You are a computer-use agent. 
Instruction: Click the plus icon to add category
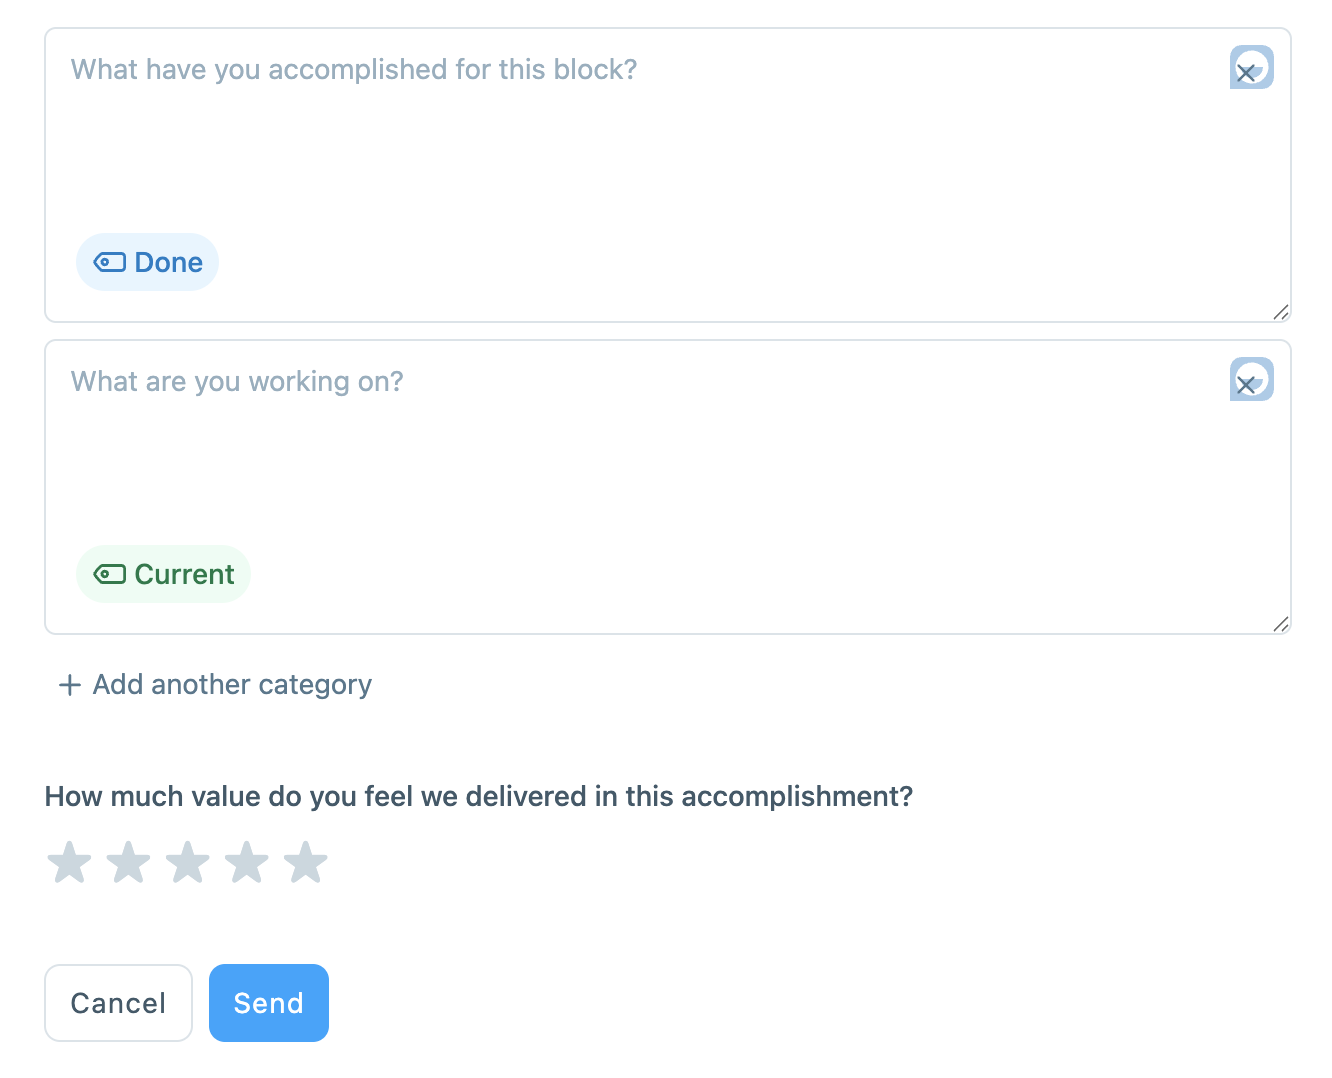tap(70, 685)
